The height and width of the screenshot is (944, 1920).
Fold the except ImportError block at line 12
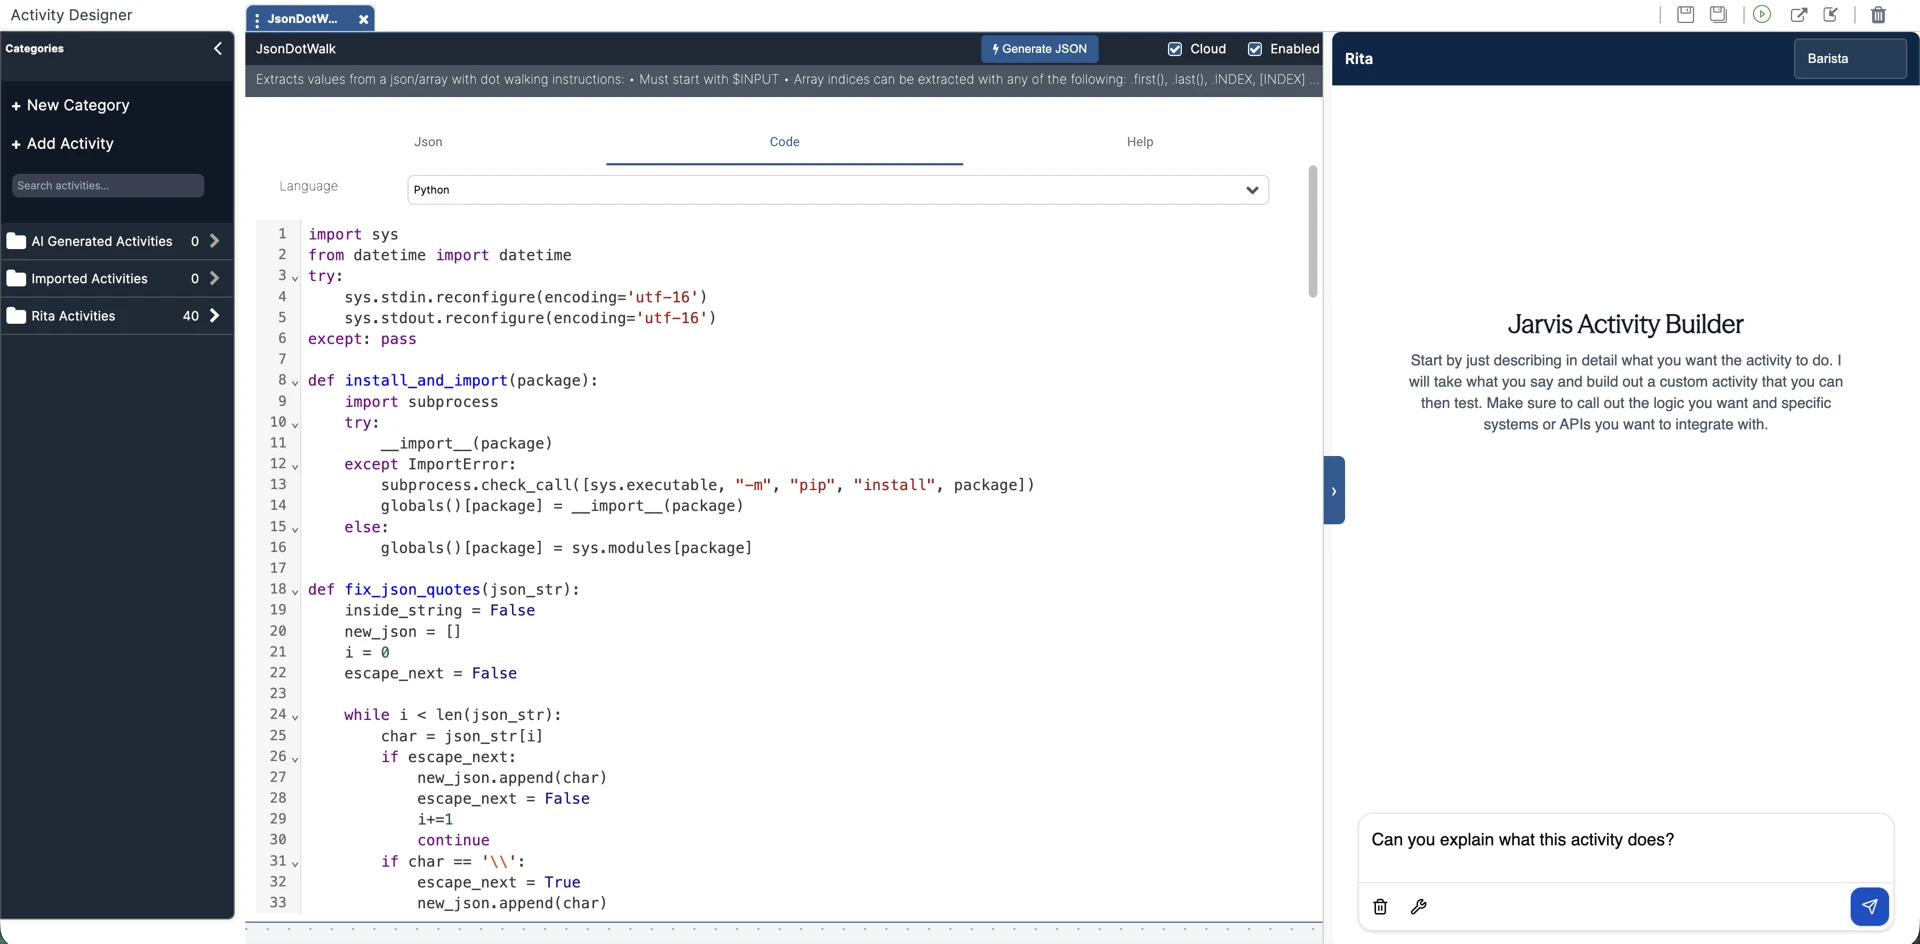click(295, 466)
